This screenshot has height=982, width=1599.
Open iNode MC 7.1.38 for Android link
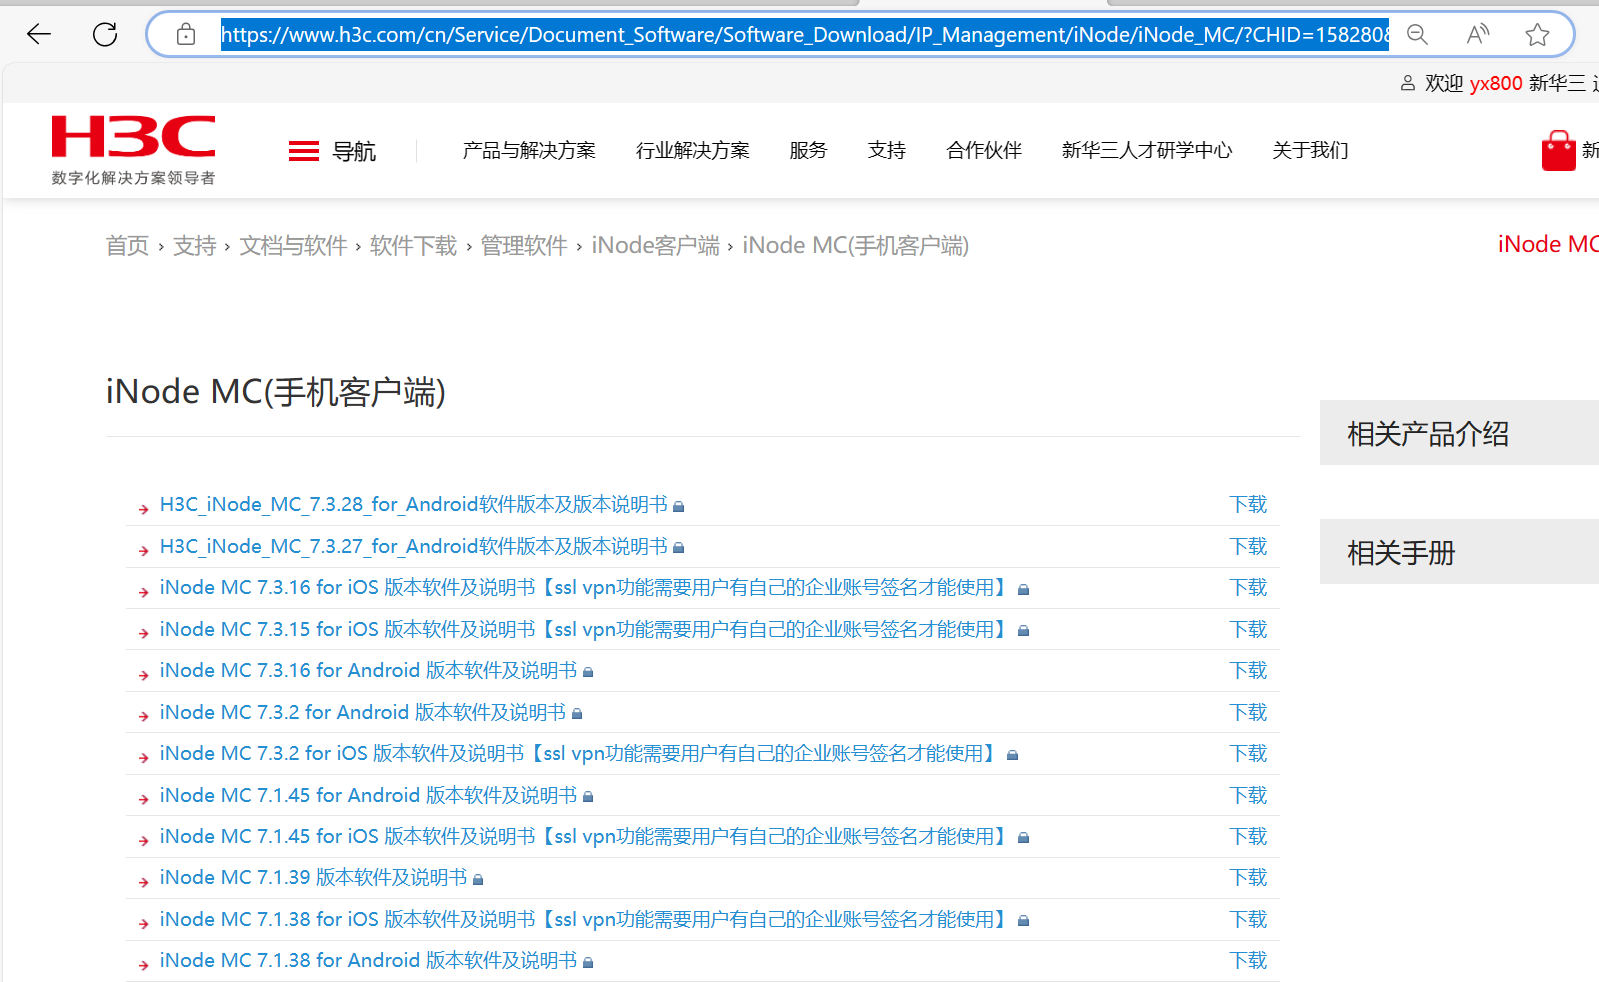[369, 961]
